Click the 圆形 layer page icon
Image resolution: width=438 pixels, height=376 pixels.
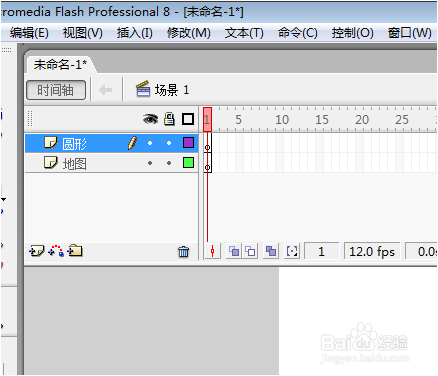click(x=51, y=143)
